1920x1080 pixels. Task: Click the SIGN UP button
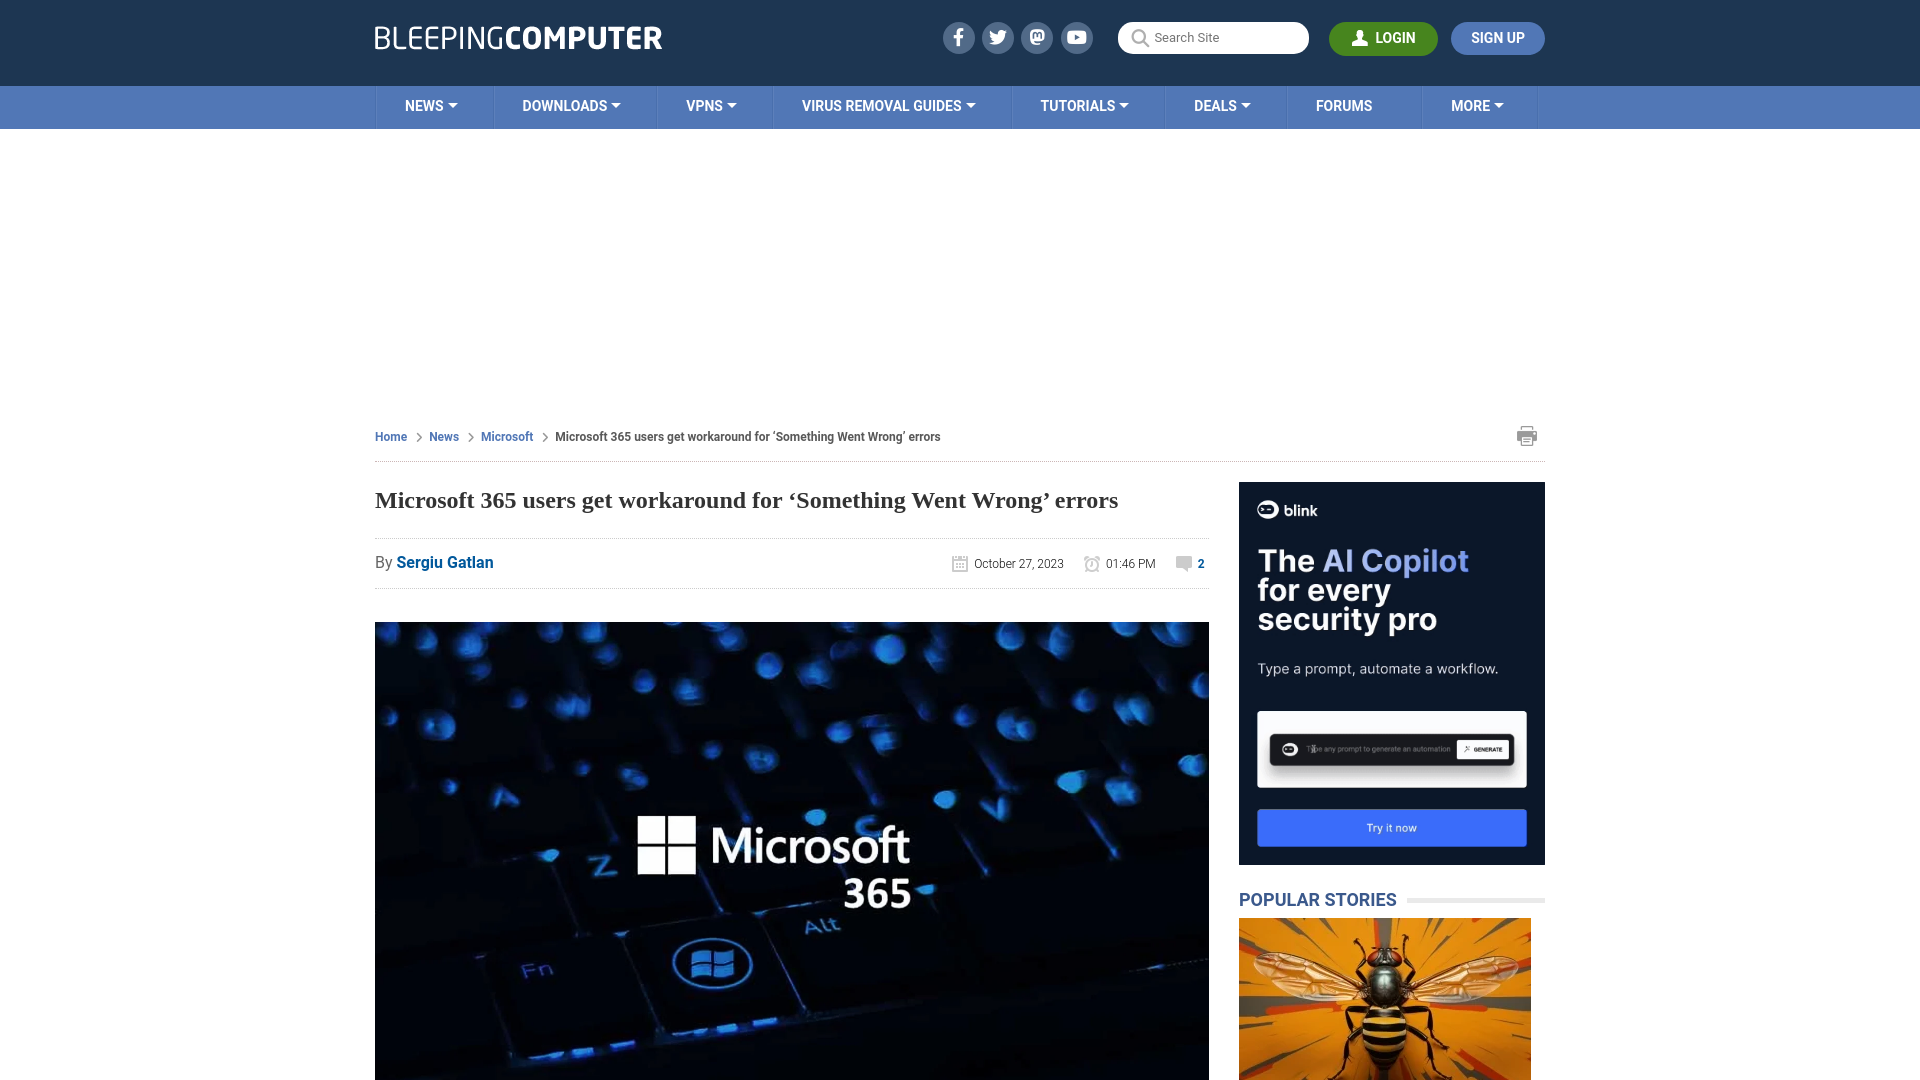[1497, 38]
